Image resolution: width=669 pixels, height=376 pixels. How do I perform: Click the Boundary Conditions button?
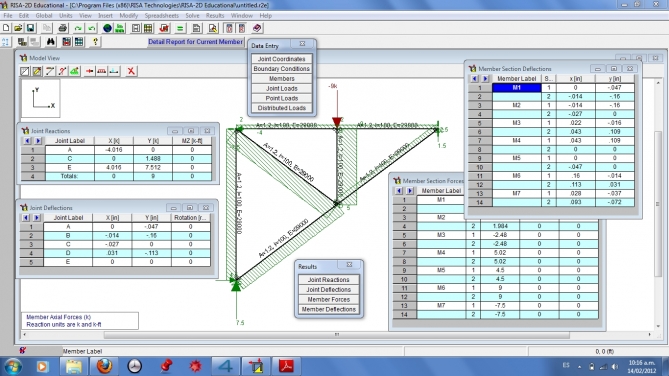282,69
